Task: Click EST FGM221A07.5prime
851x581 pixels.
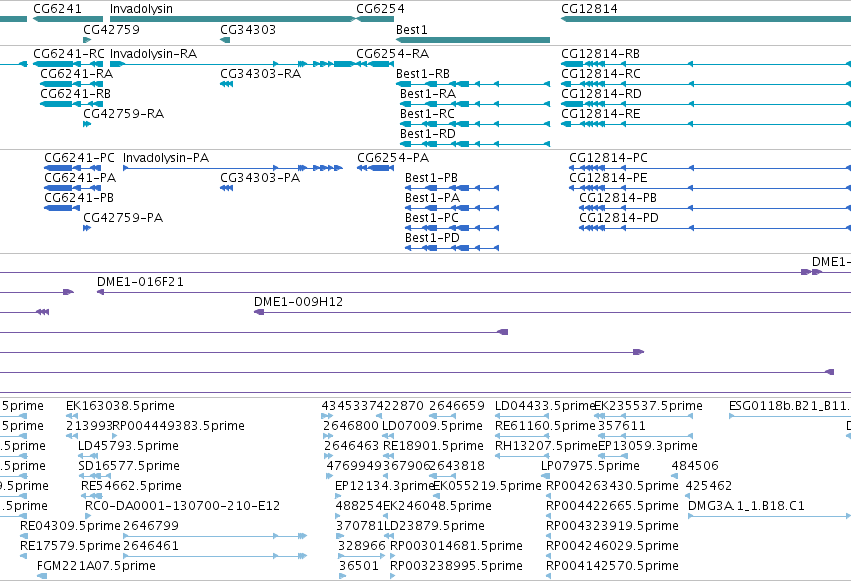Action: tap(42, 576)
